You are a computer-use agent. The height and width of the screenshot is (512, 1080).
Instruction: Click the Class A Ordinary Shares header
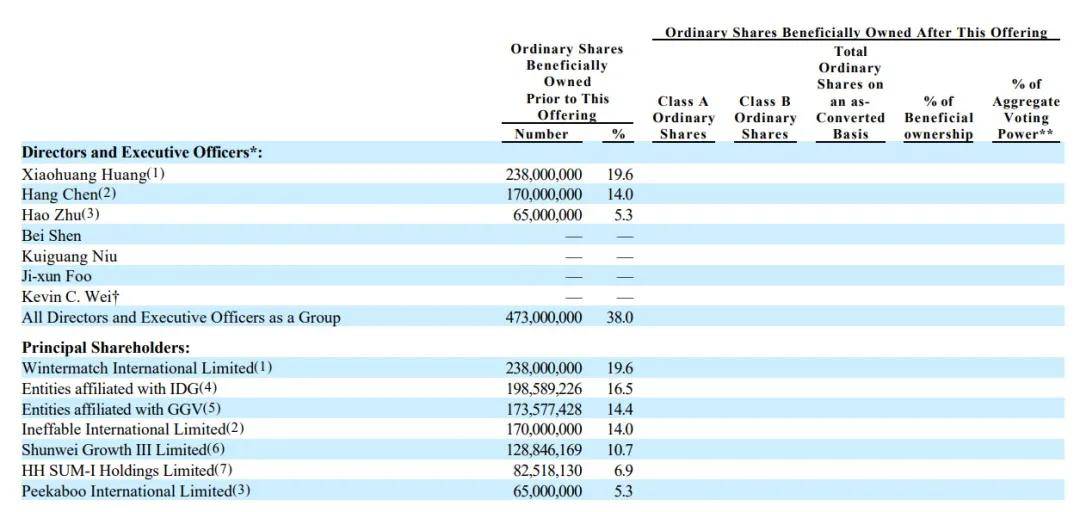point(683,117)
